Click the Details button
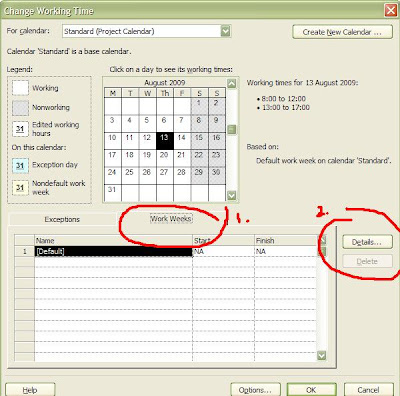This screenshot has height=396, width=400. [367, 242]
